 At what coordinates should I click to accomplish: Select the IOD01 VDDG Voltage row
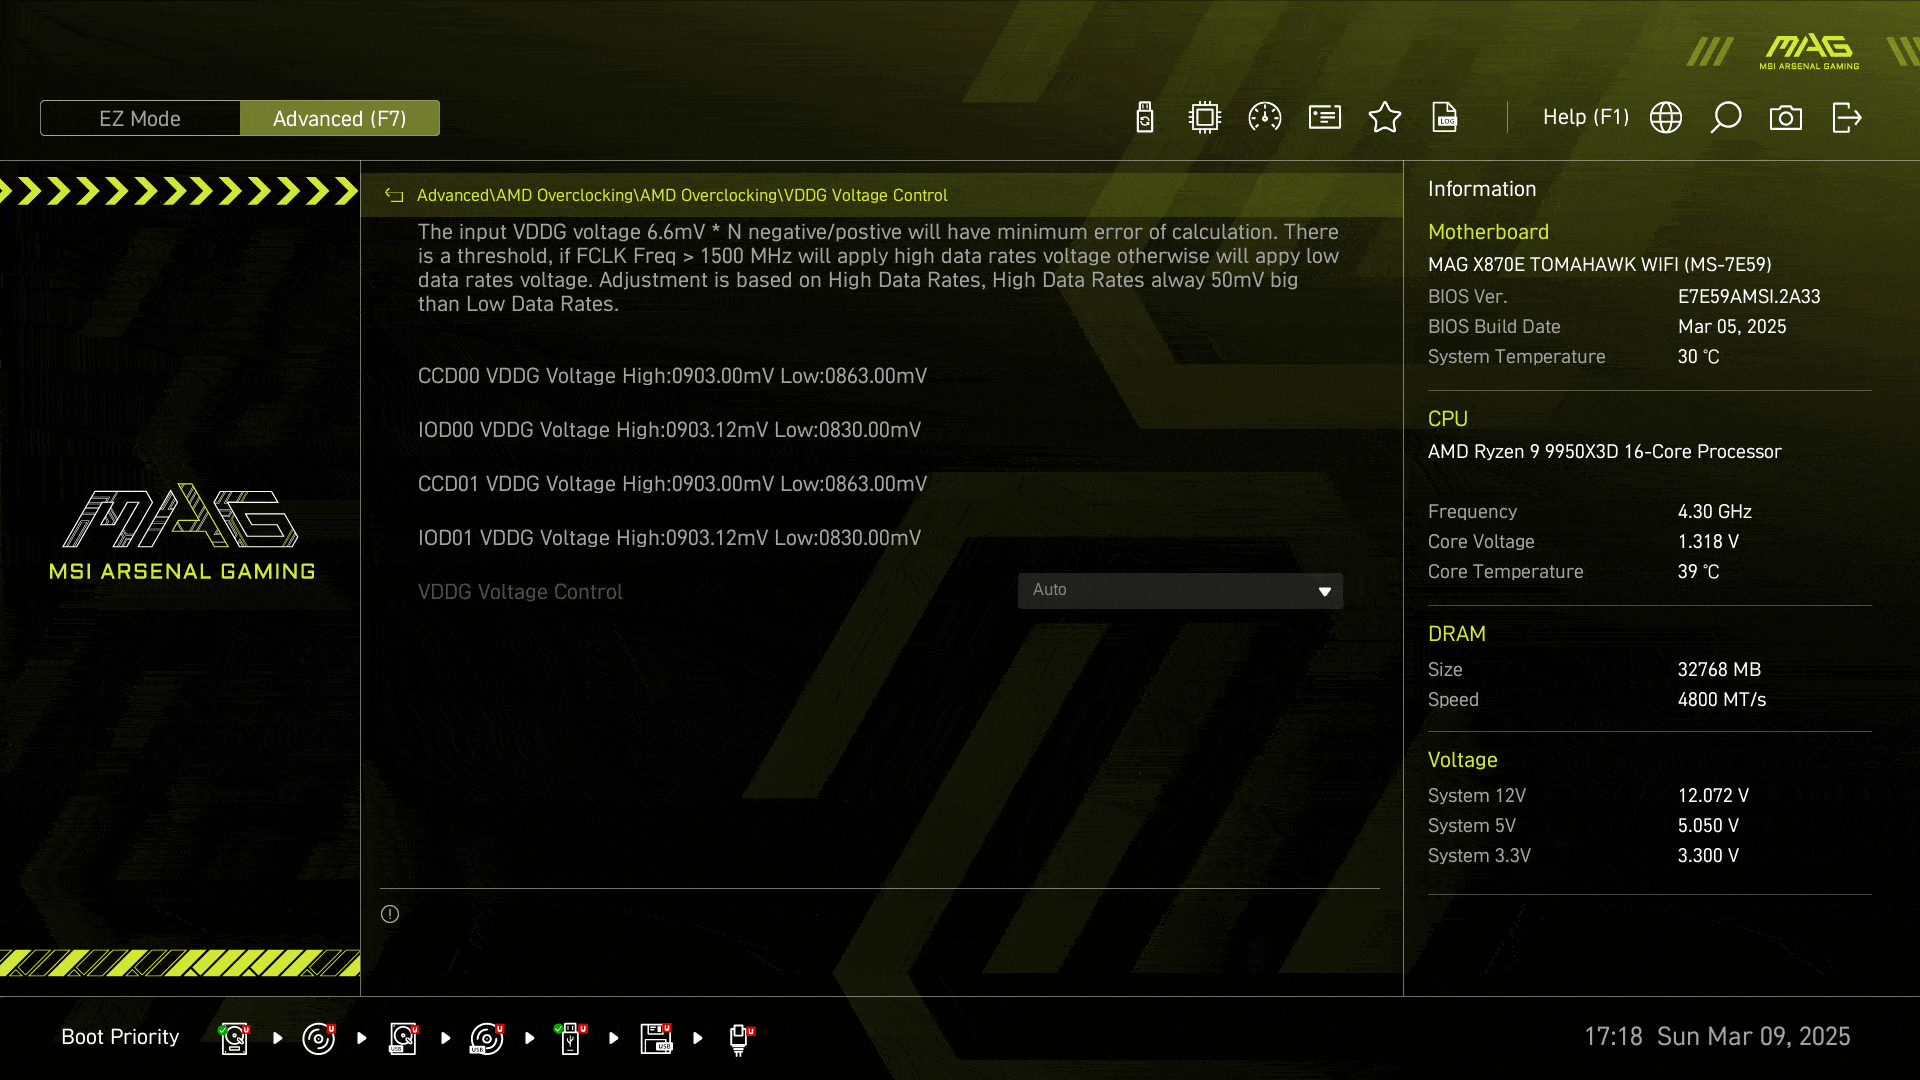point(669,538)
